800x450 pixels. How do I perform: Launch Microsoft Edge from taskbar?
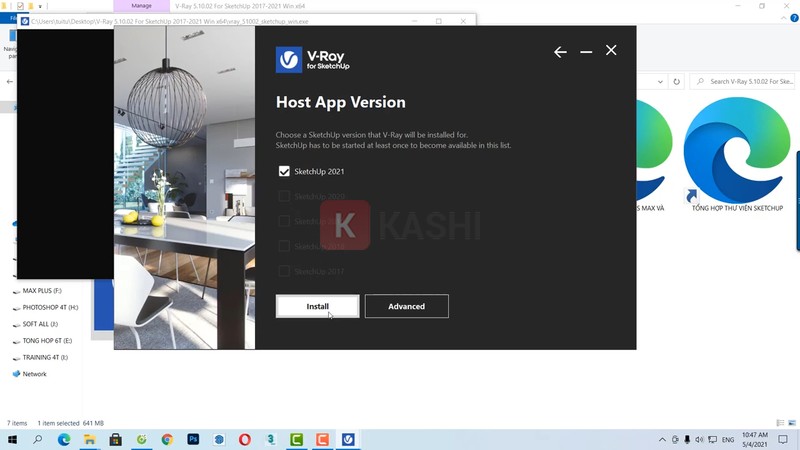(x=64, y=439)
